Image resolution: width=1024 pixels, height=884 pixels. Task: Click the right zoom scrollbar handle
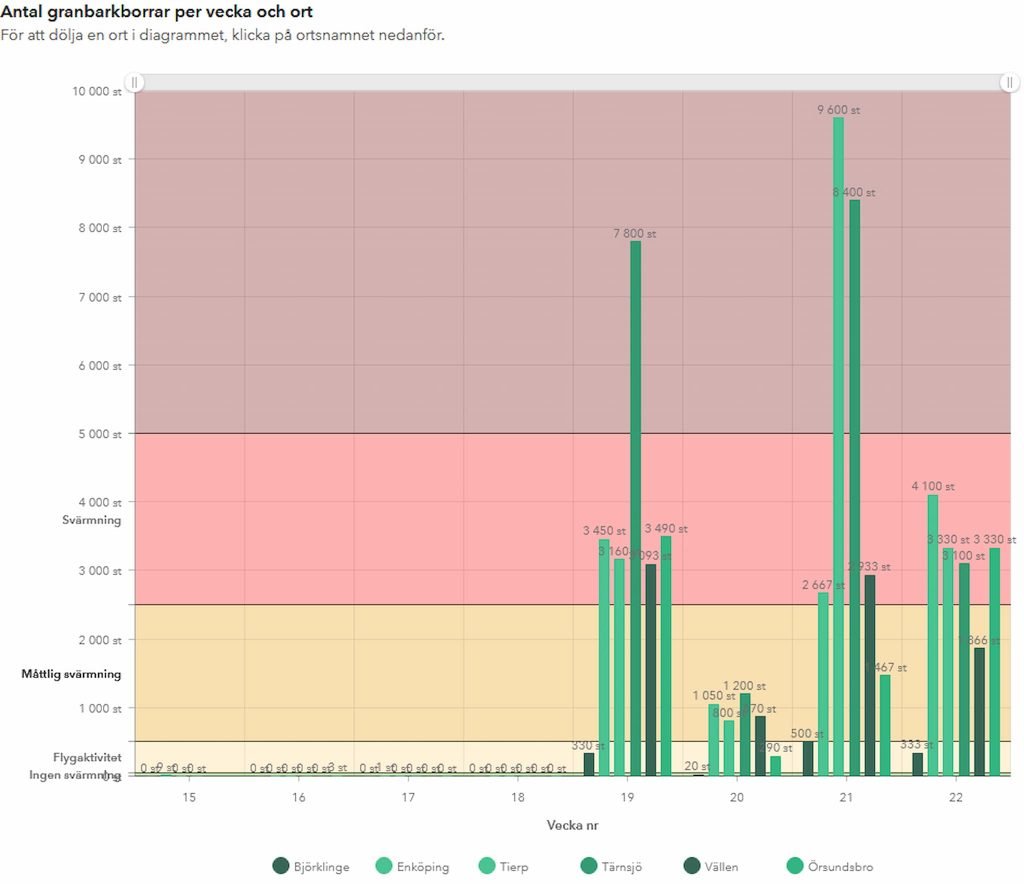(1010, 82)
